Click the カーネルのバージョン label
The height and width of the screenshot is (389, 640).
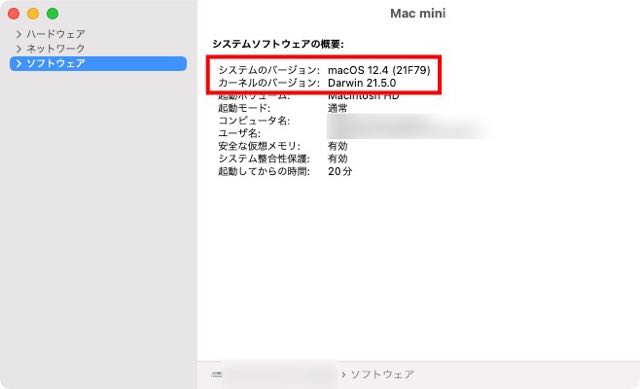click(269, 83)
